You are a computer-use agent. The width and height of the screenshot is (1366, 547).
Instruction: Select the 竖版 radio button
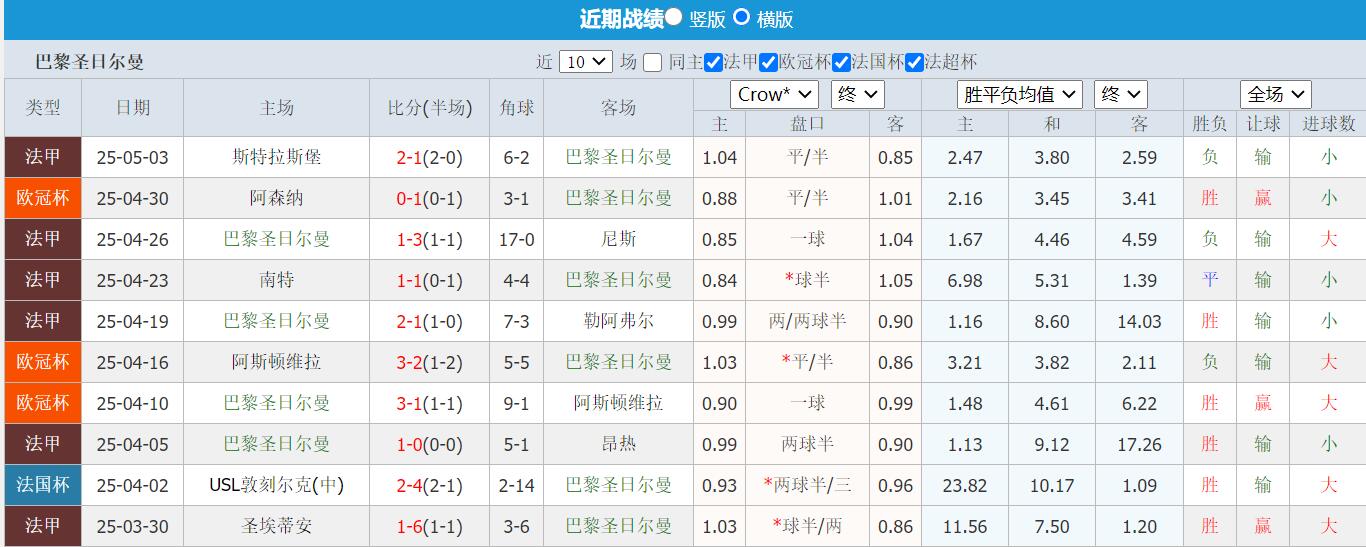click(674, 17)
